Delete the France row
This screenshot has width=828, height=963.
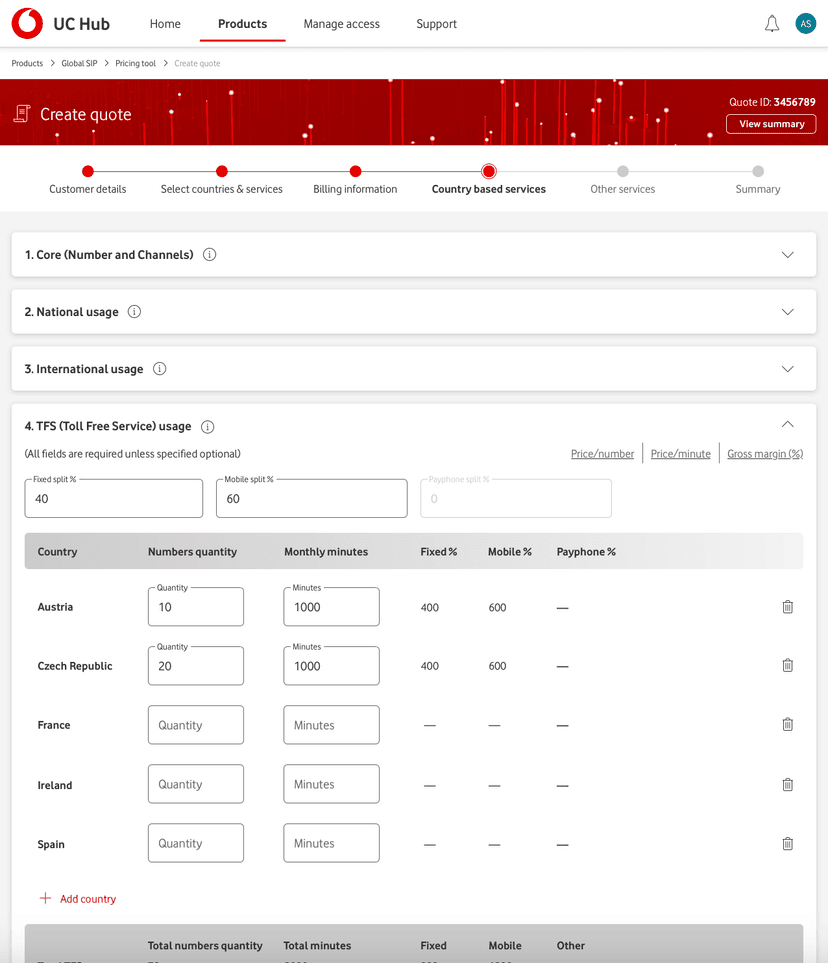(787, 724)
